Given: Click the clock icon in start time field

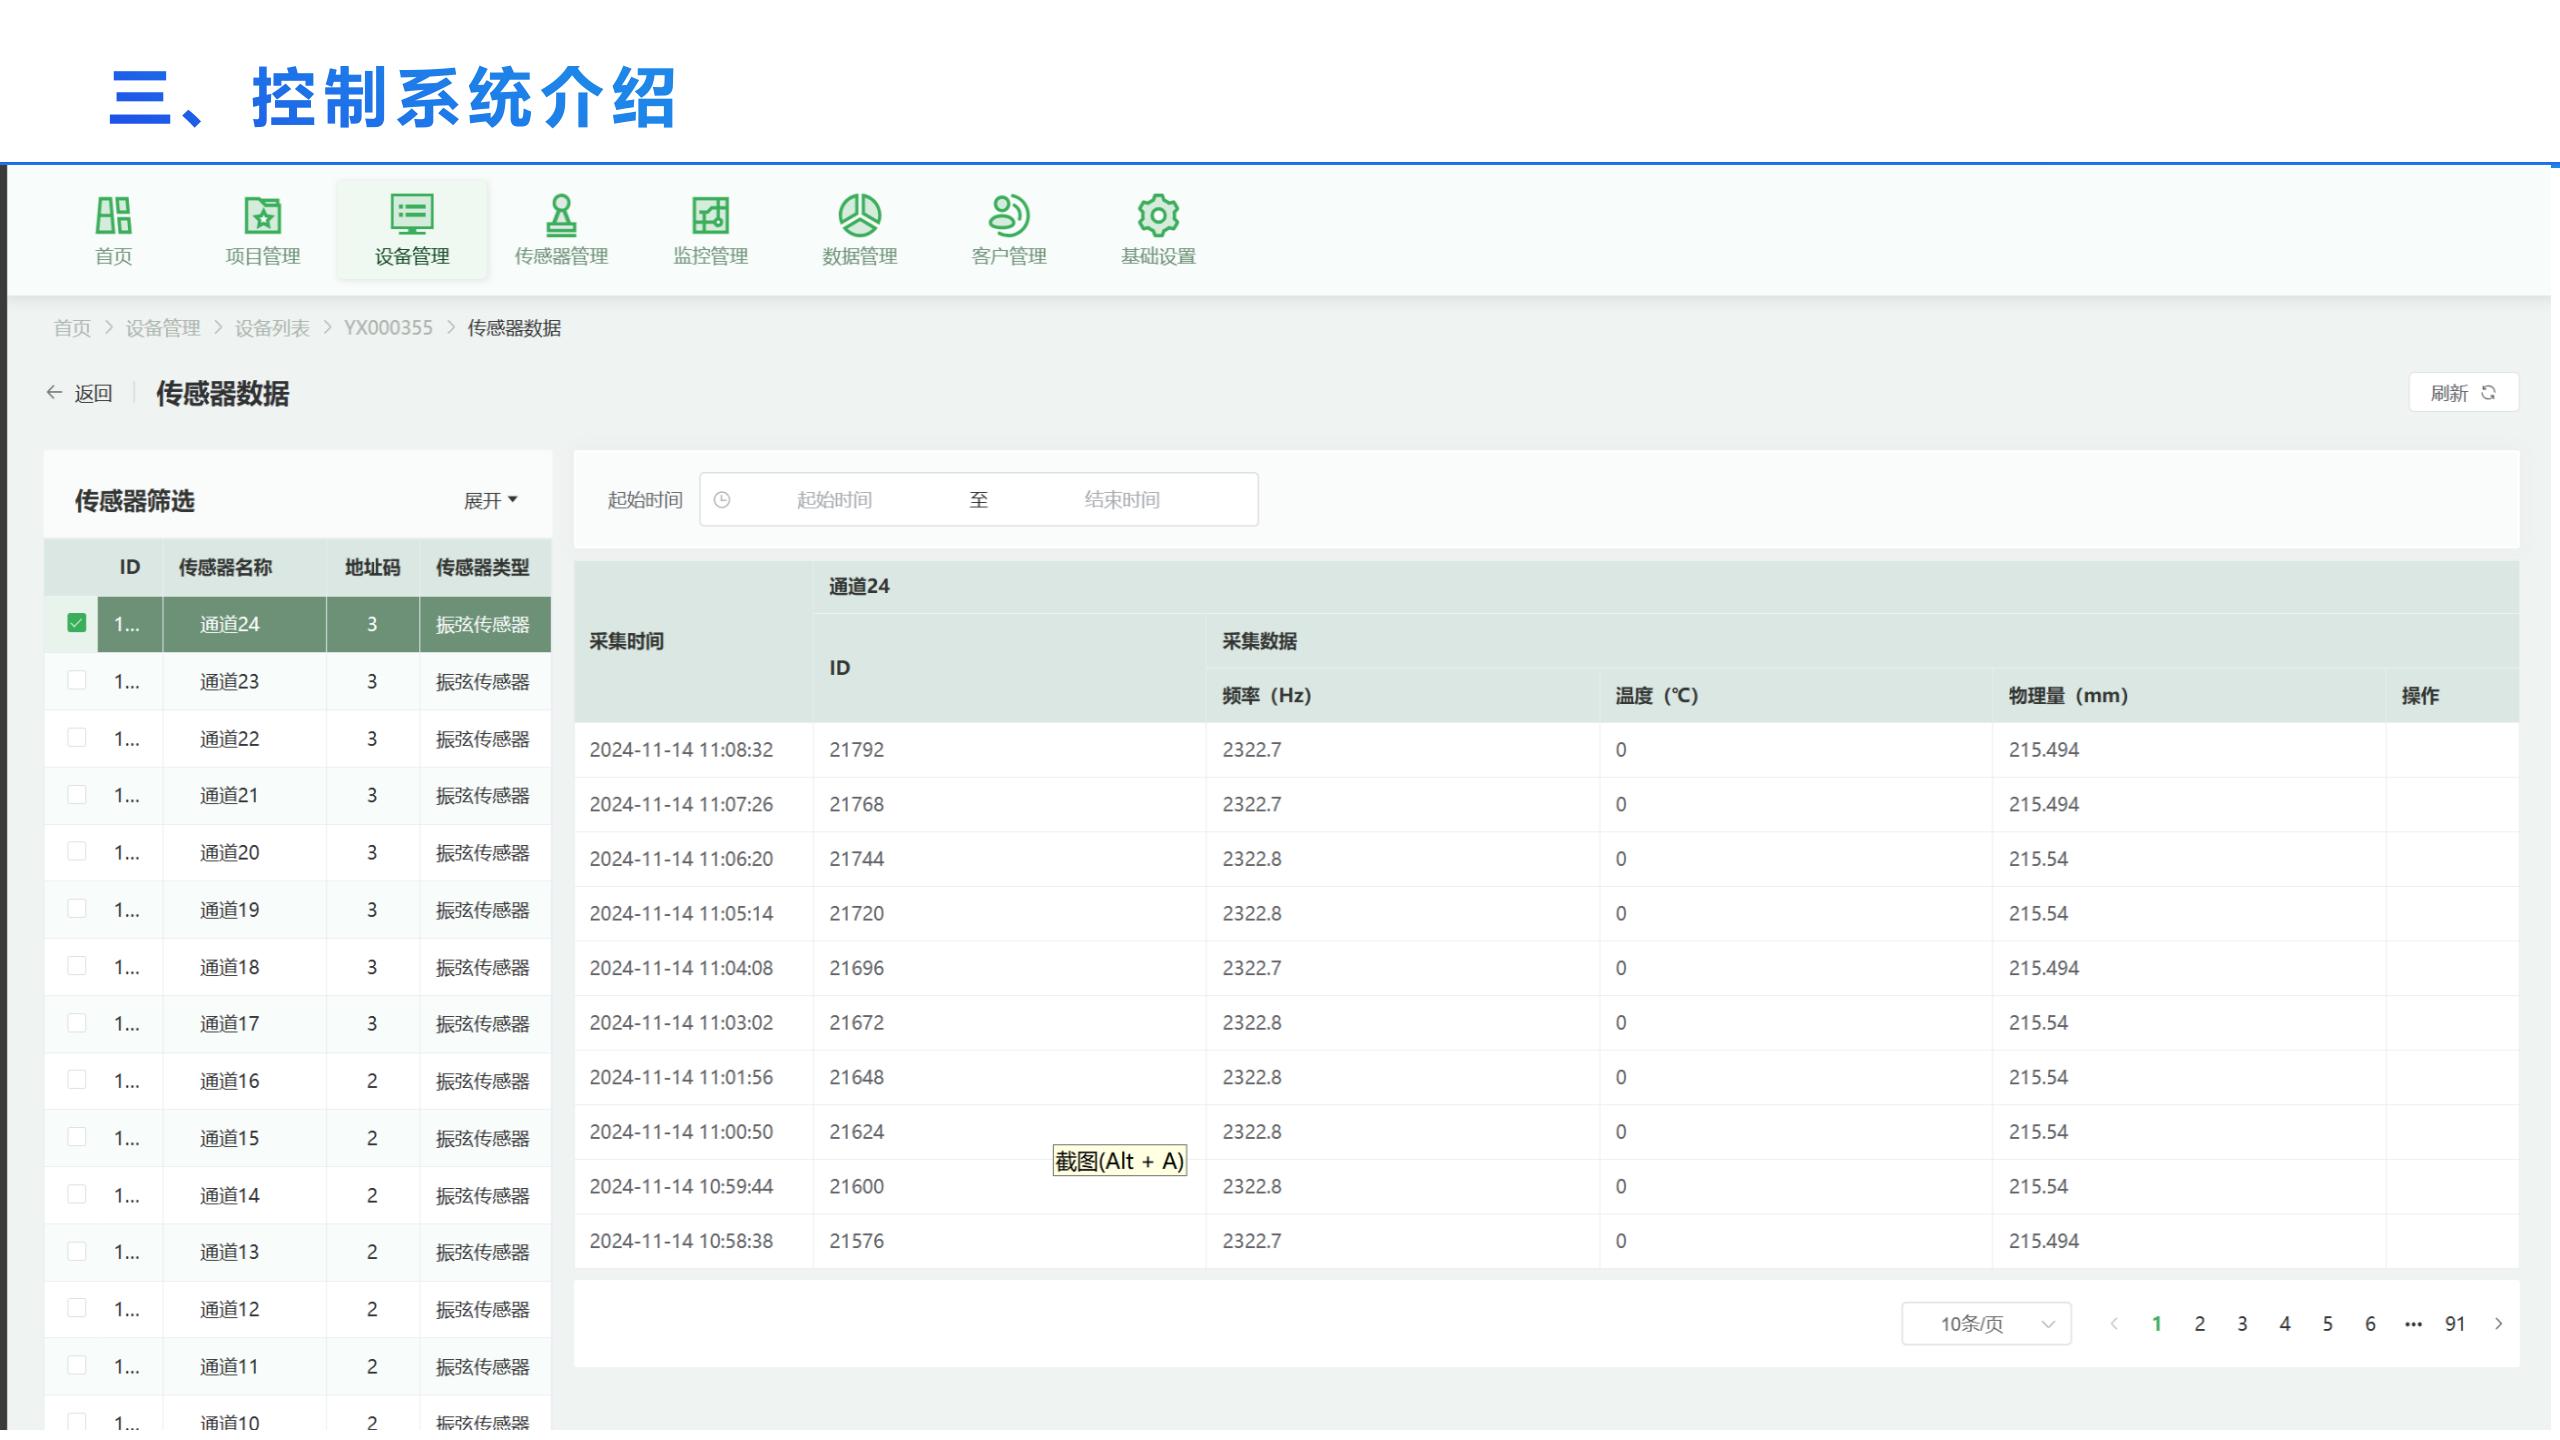Looking at the screenshot, I should [x=722, y=499].
